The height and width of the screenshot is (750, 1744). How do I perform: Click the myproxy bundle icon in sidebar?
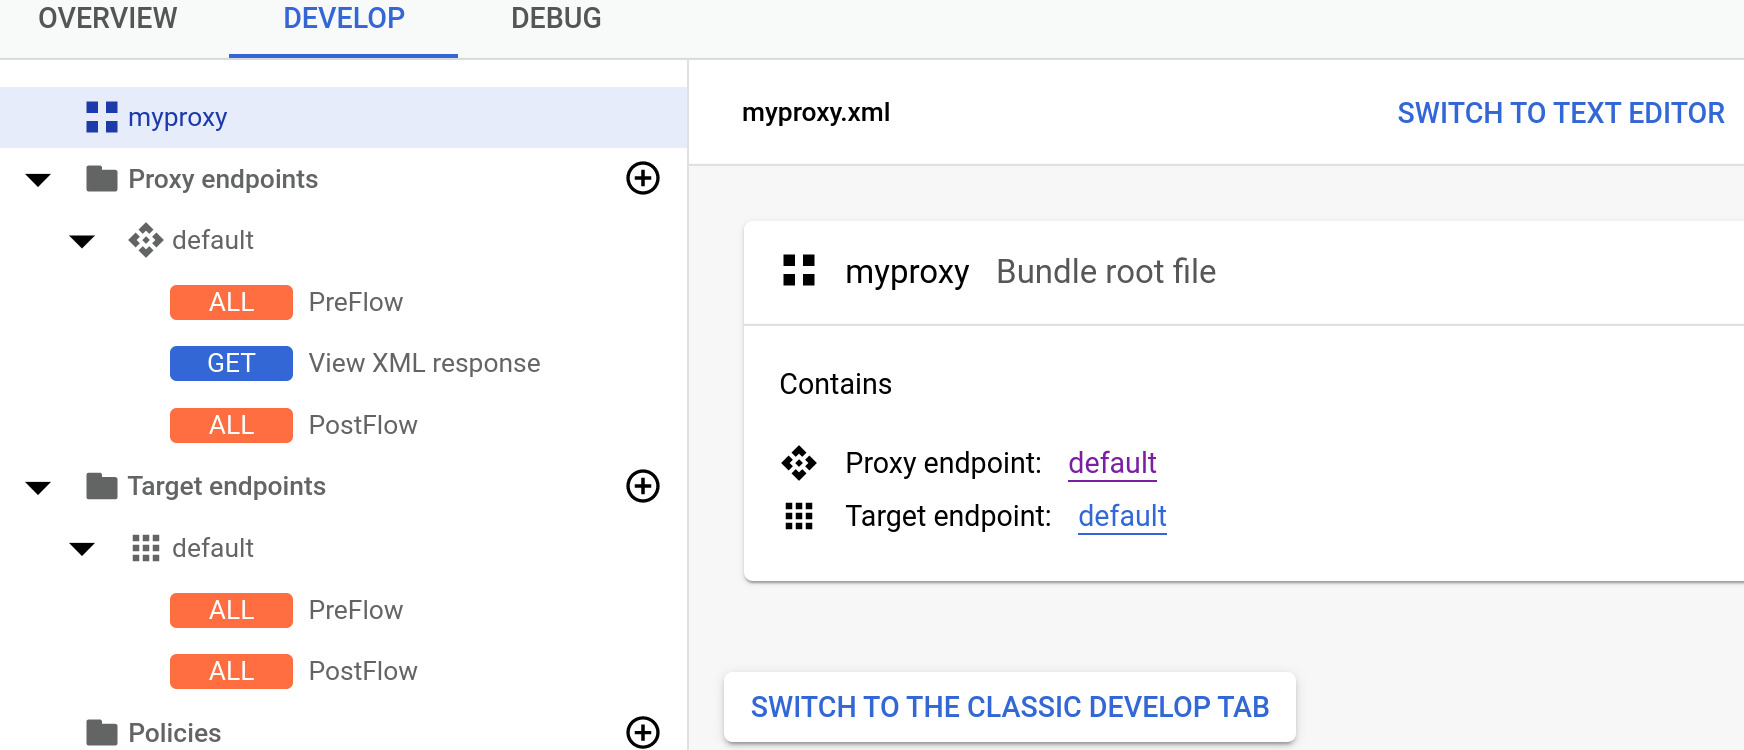pos(102,117)
